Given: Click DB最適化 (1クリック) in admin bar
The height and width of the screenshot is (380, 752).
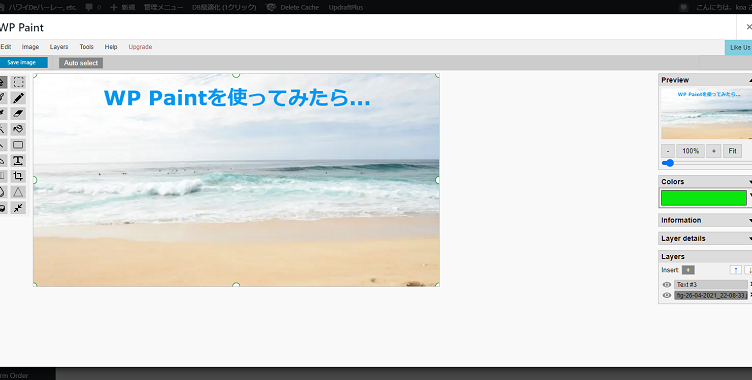Looking at the screenshot, I should [224, 7].
